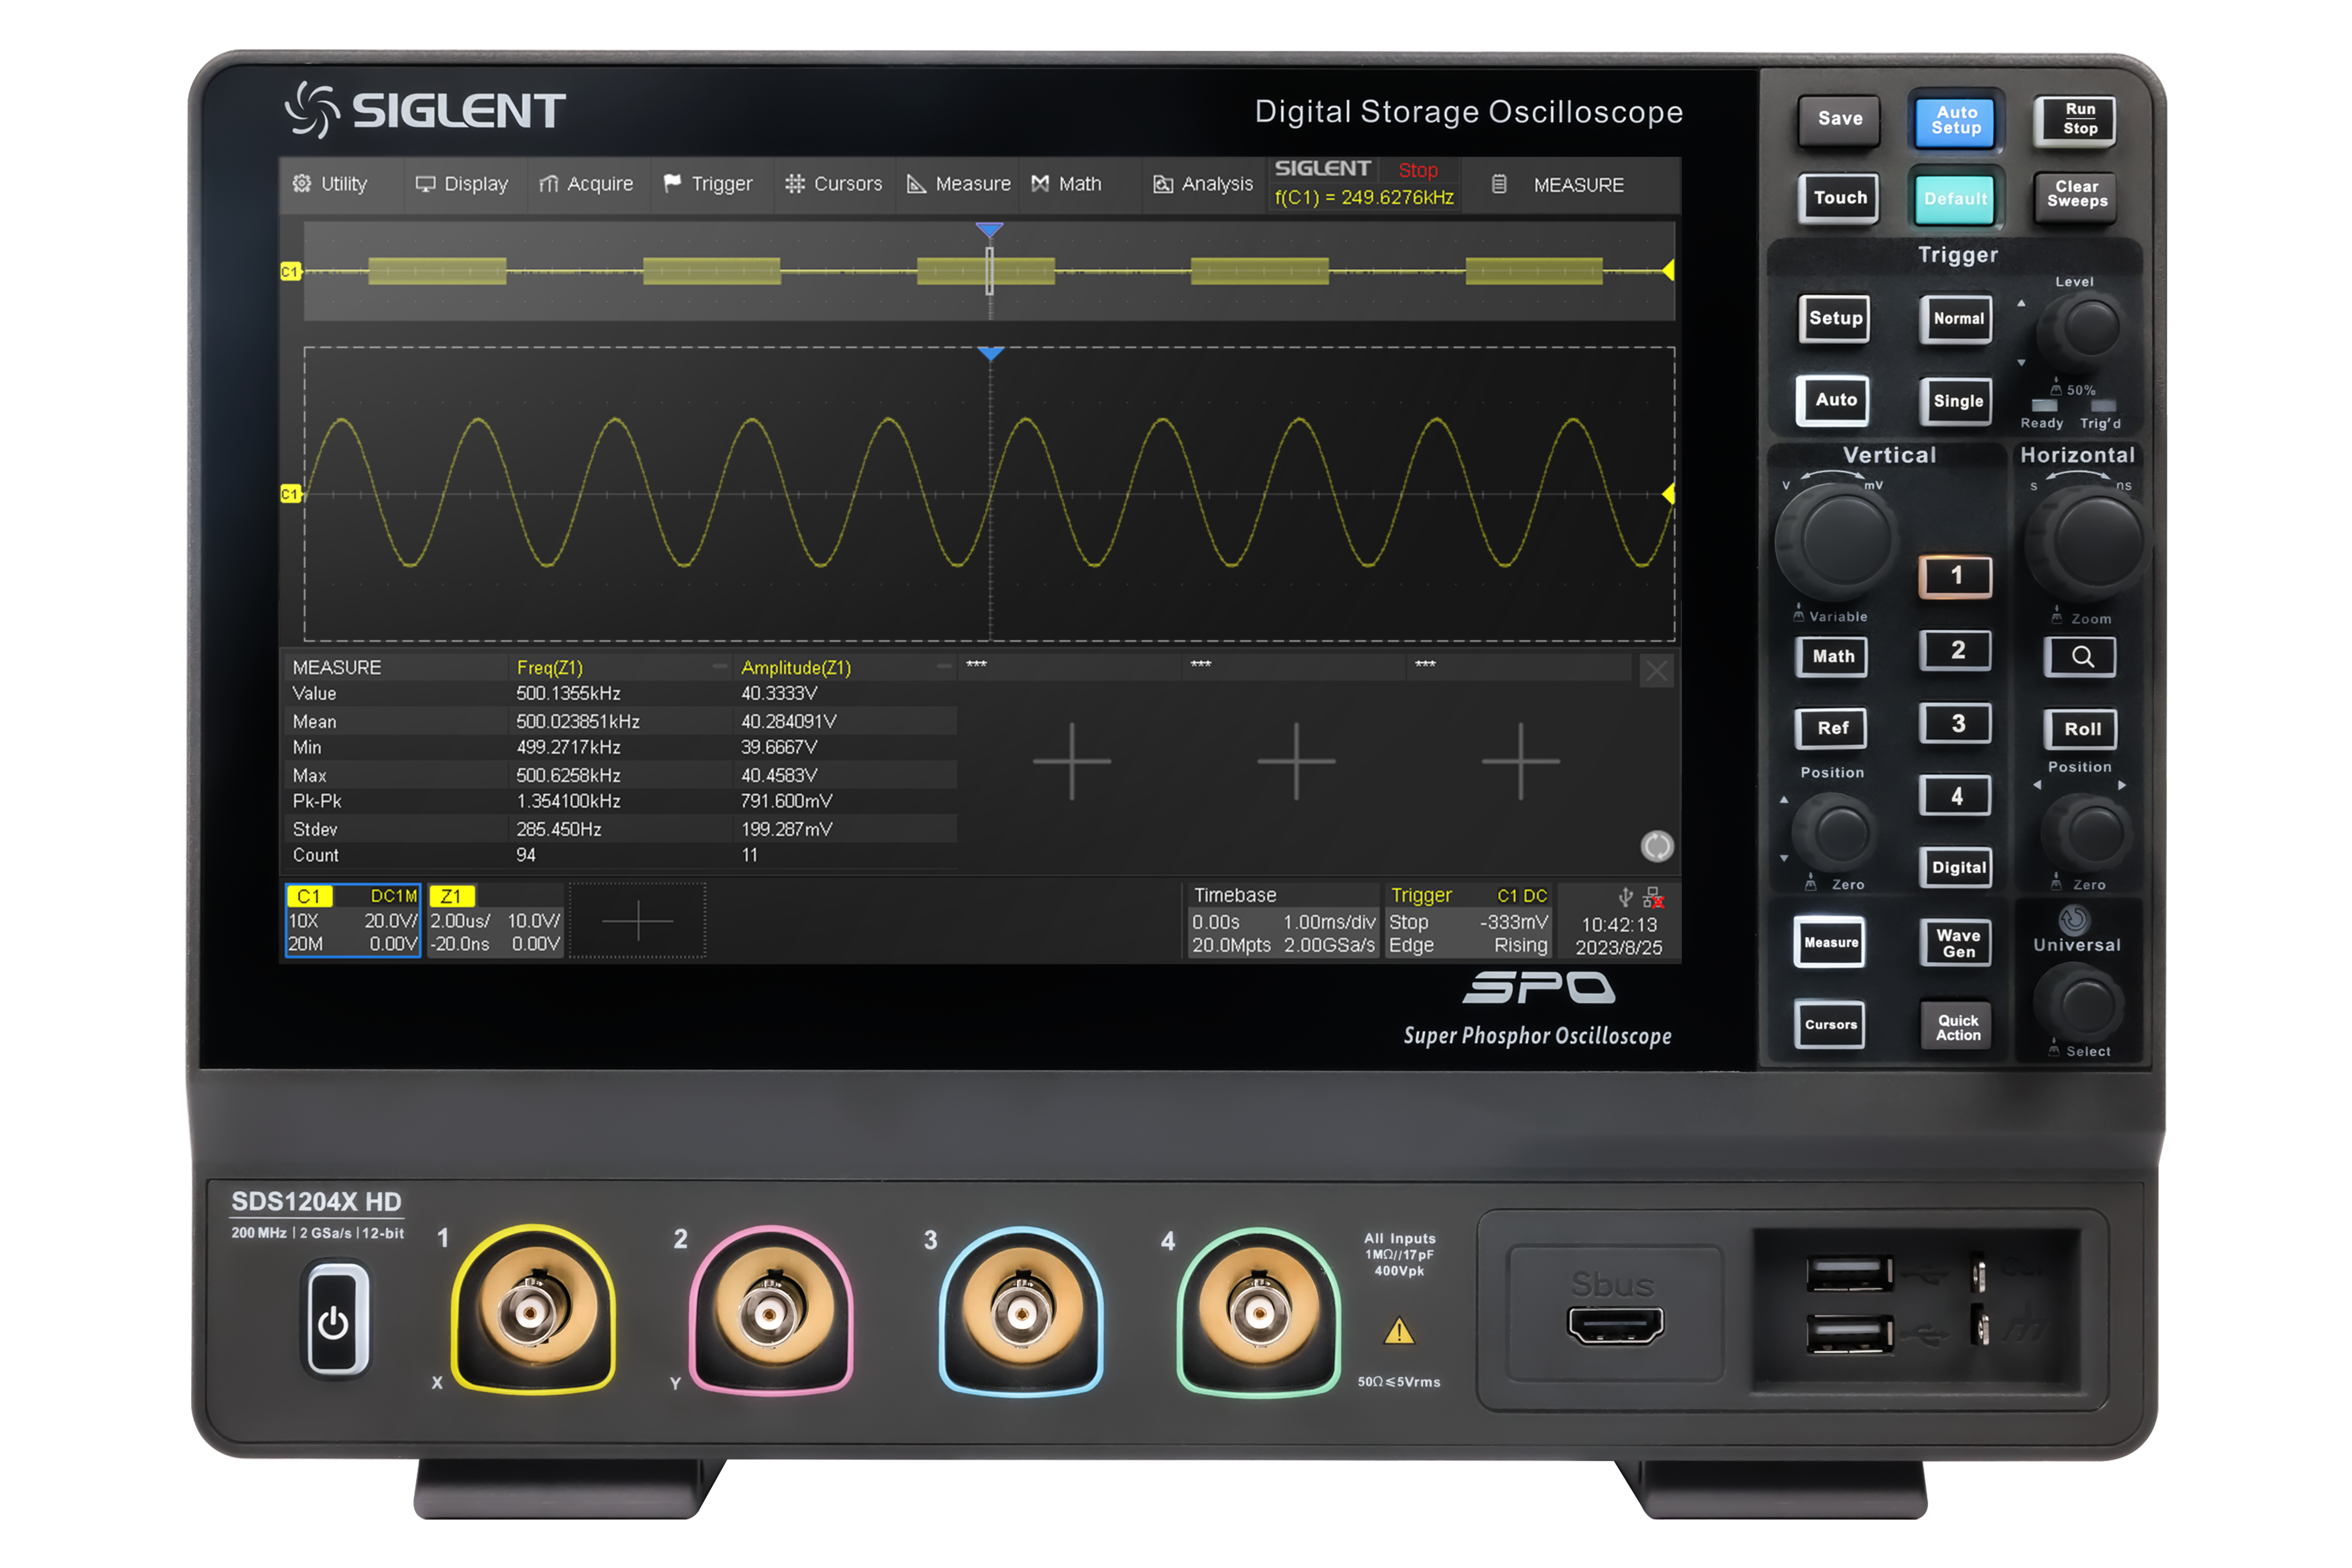Viewport: 2352px width, 1568px height.
Task: Open the Acquire menu
Action: [x=587, y=184]
